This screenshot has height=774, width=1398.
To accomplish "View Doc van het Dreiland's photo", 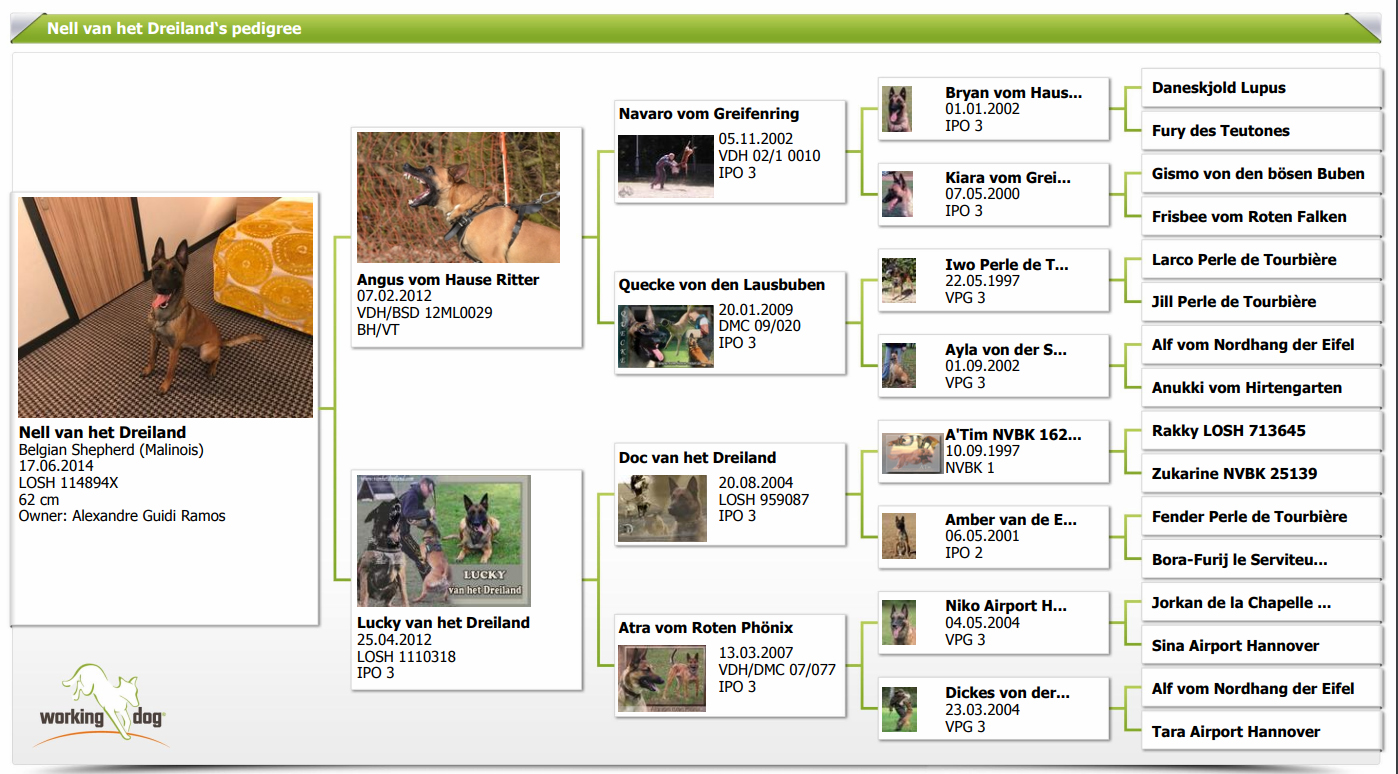I will click(x=662, y=509).
